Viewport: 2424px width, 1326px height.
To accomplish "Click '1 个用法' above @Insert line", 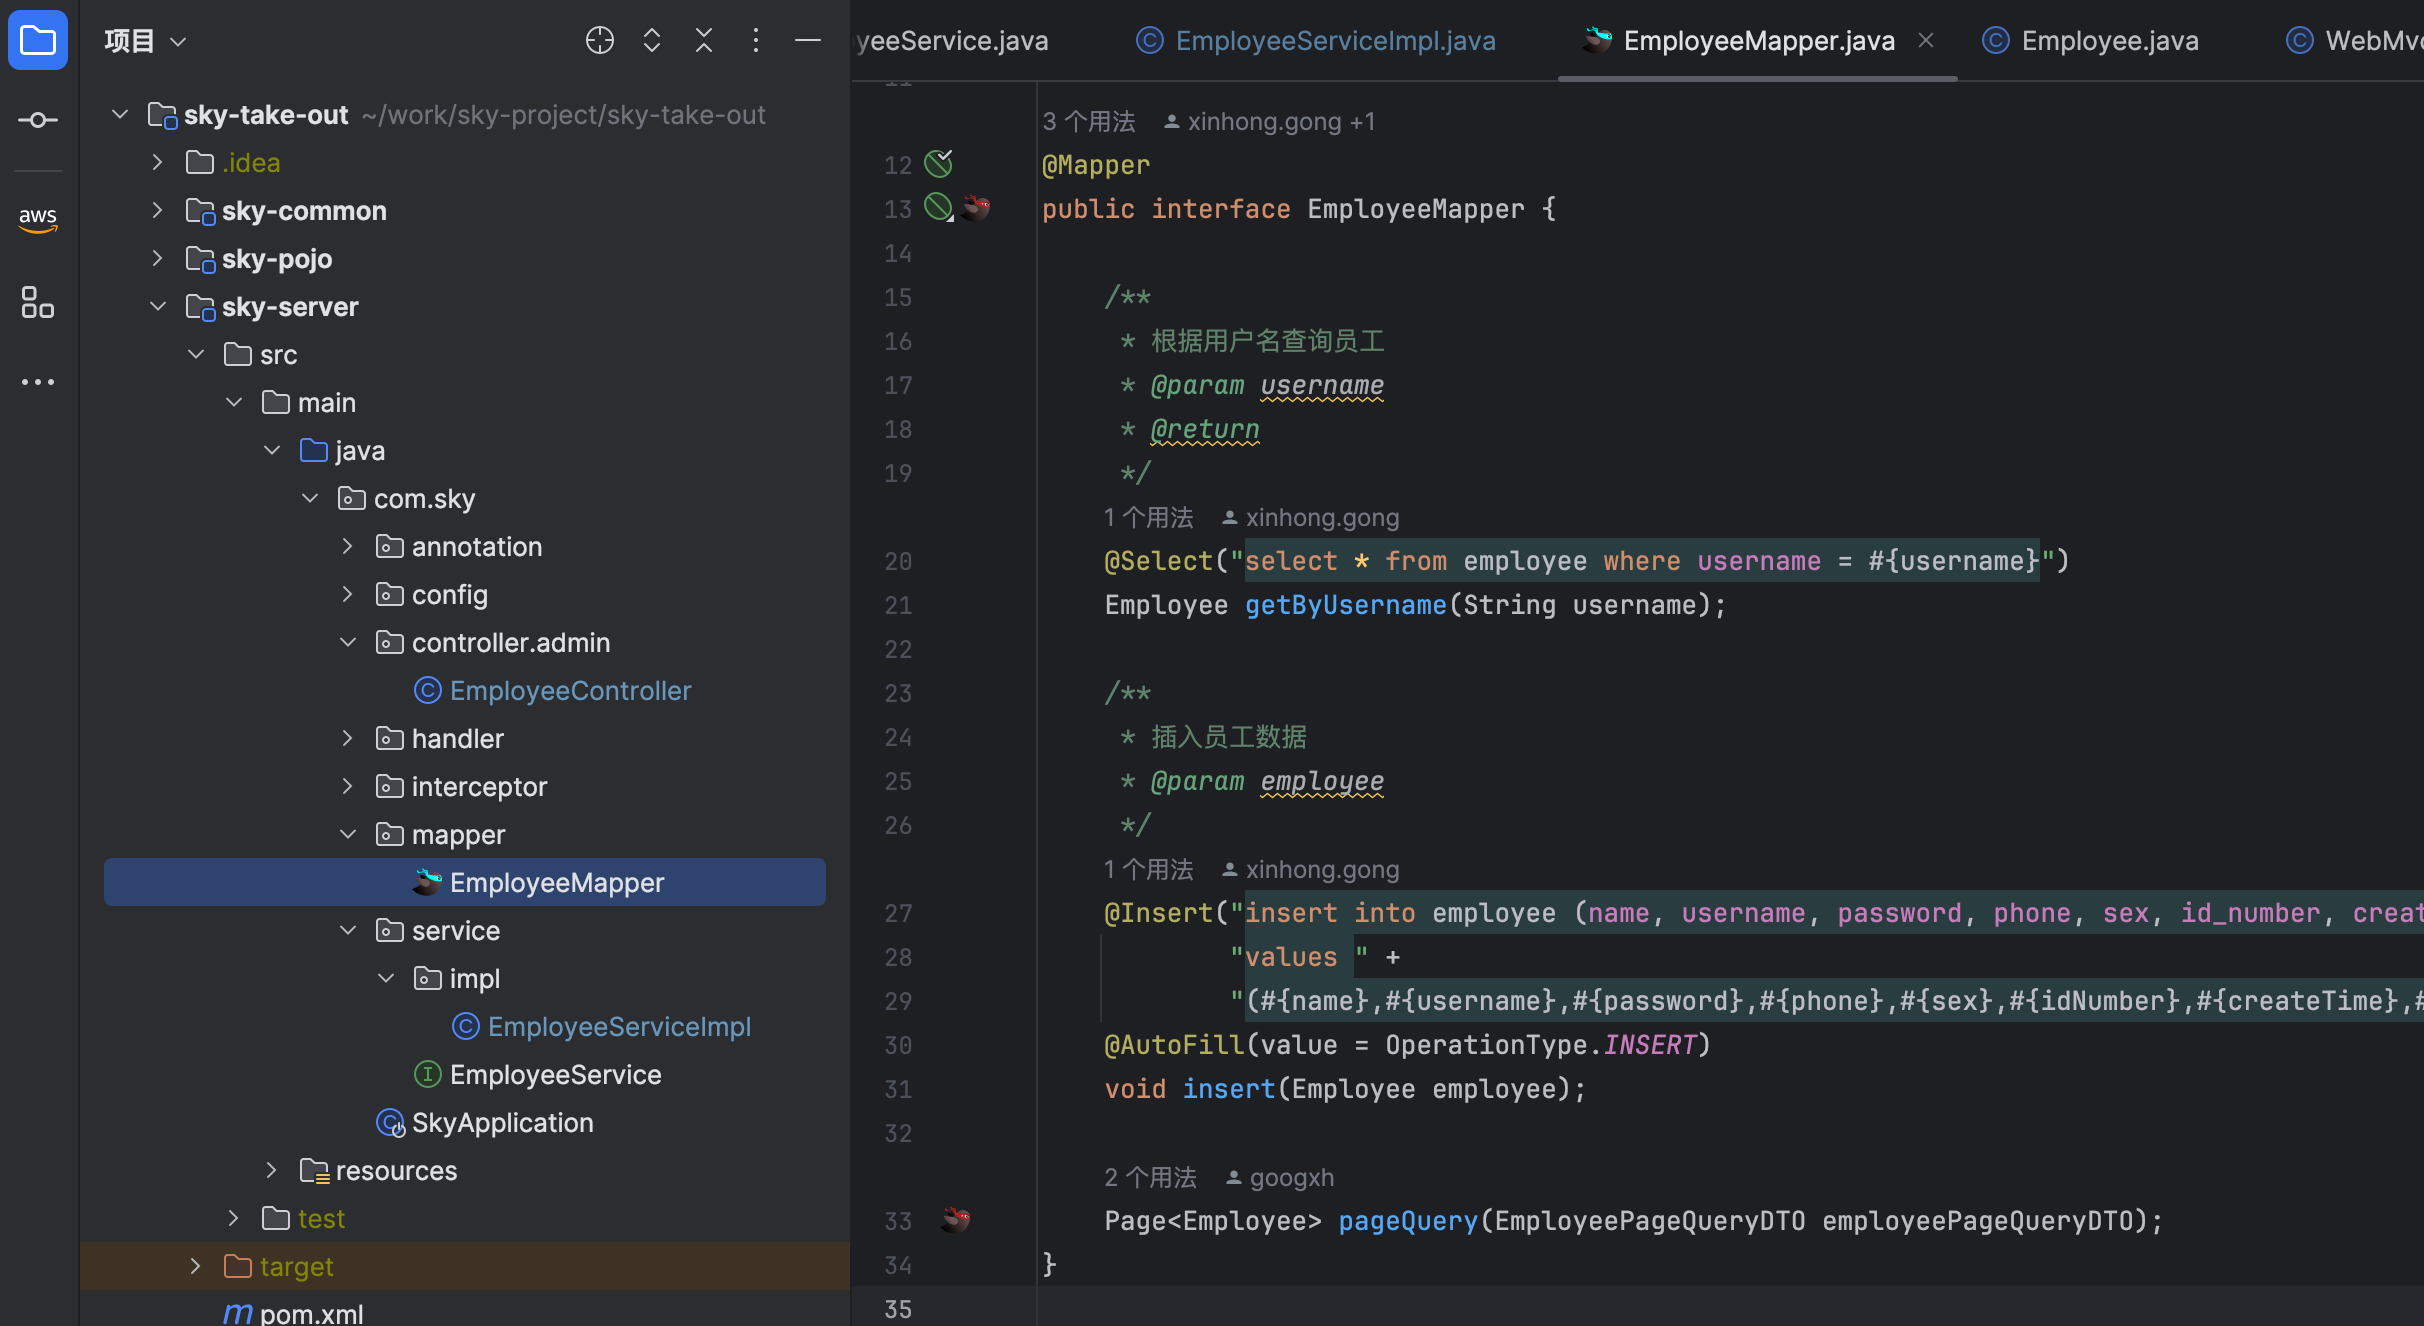I will tap(1149, 869).
